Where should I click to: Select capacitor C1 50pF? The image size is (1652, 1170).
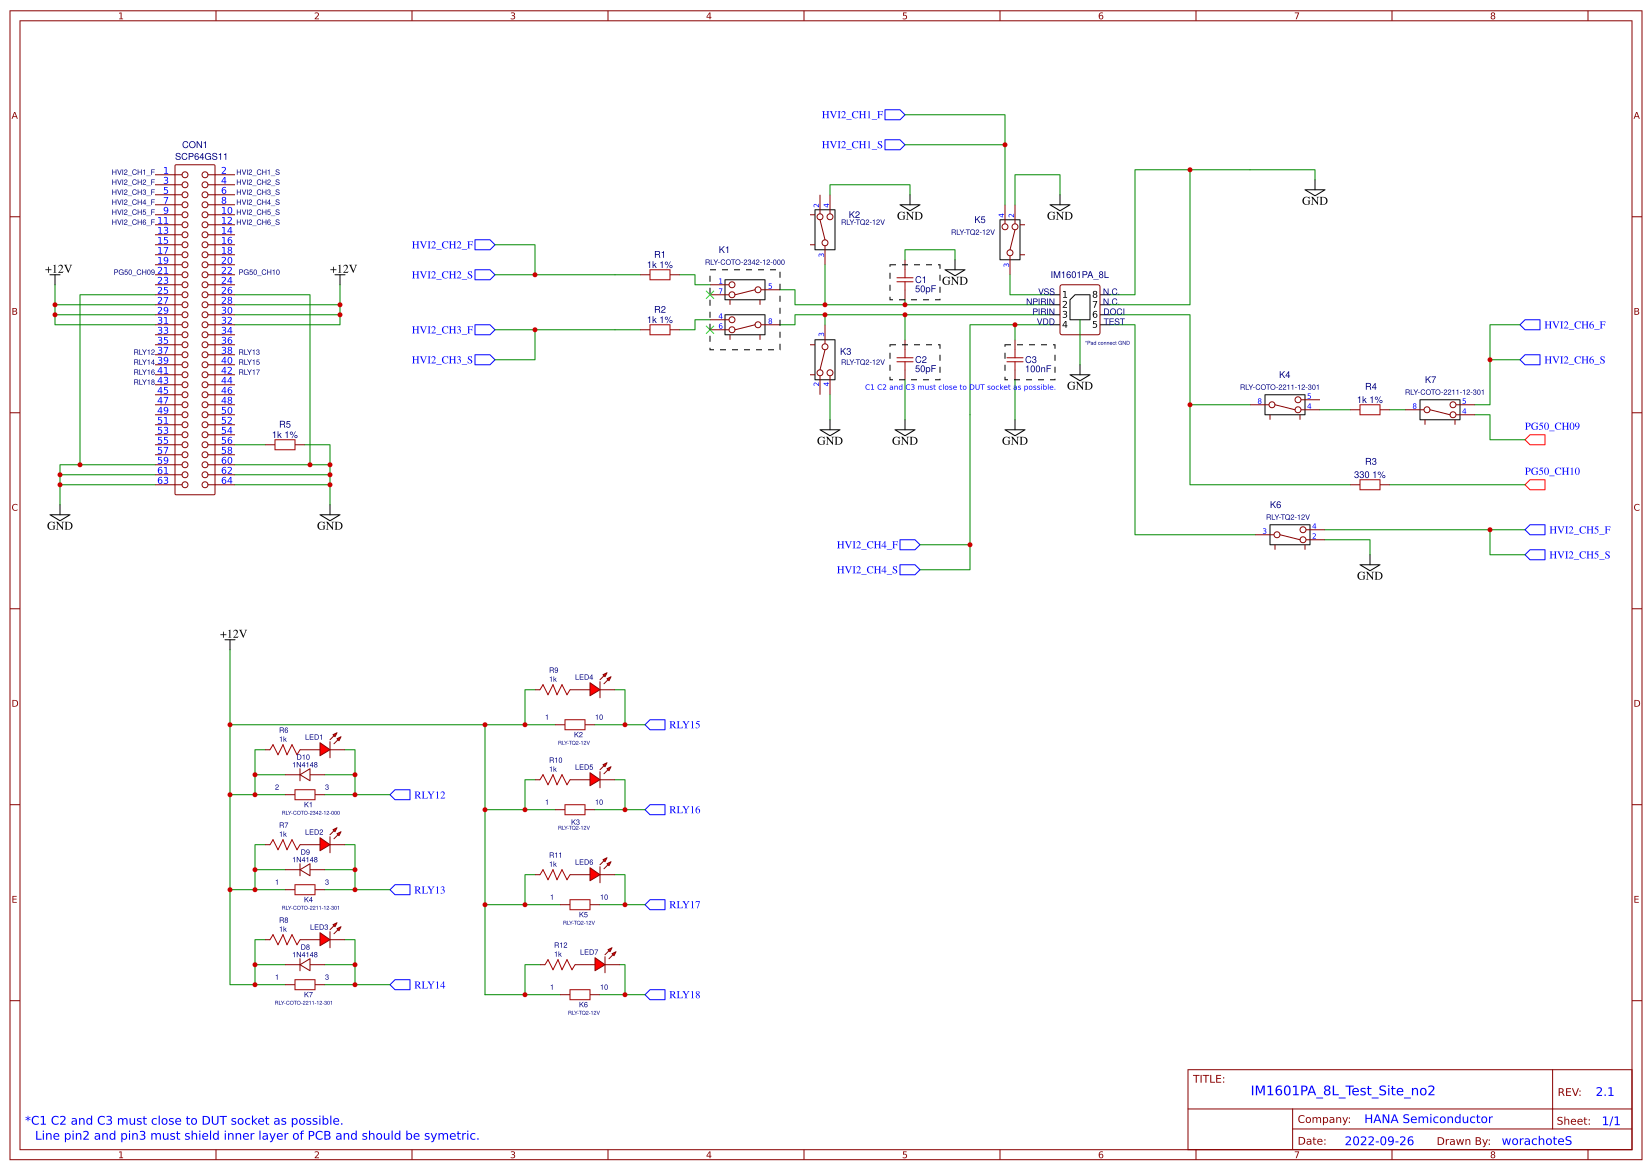point(905,280)
